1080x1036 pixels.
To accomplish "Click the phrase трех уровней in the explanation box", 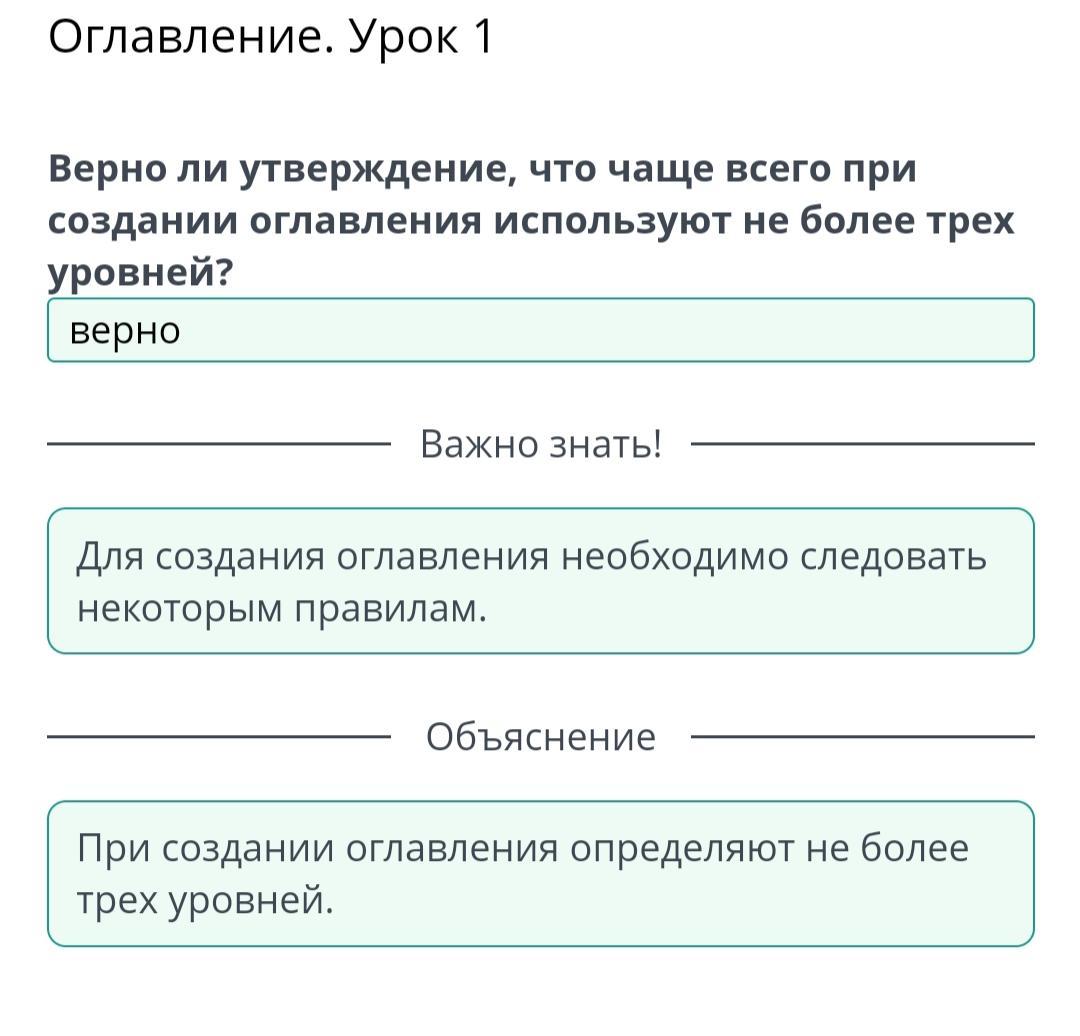I will pos(205,901).
